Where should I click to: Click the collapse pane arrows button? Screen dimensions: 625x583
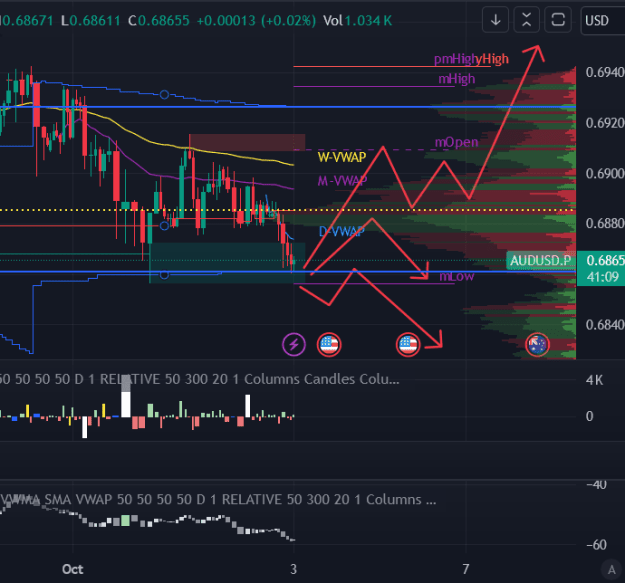(x=527, y=20)
